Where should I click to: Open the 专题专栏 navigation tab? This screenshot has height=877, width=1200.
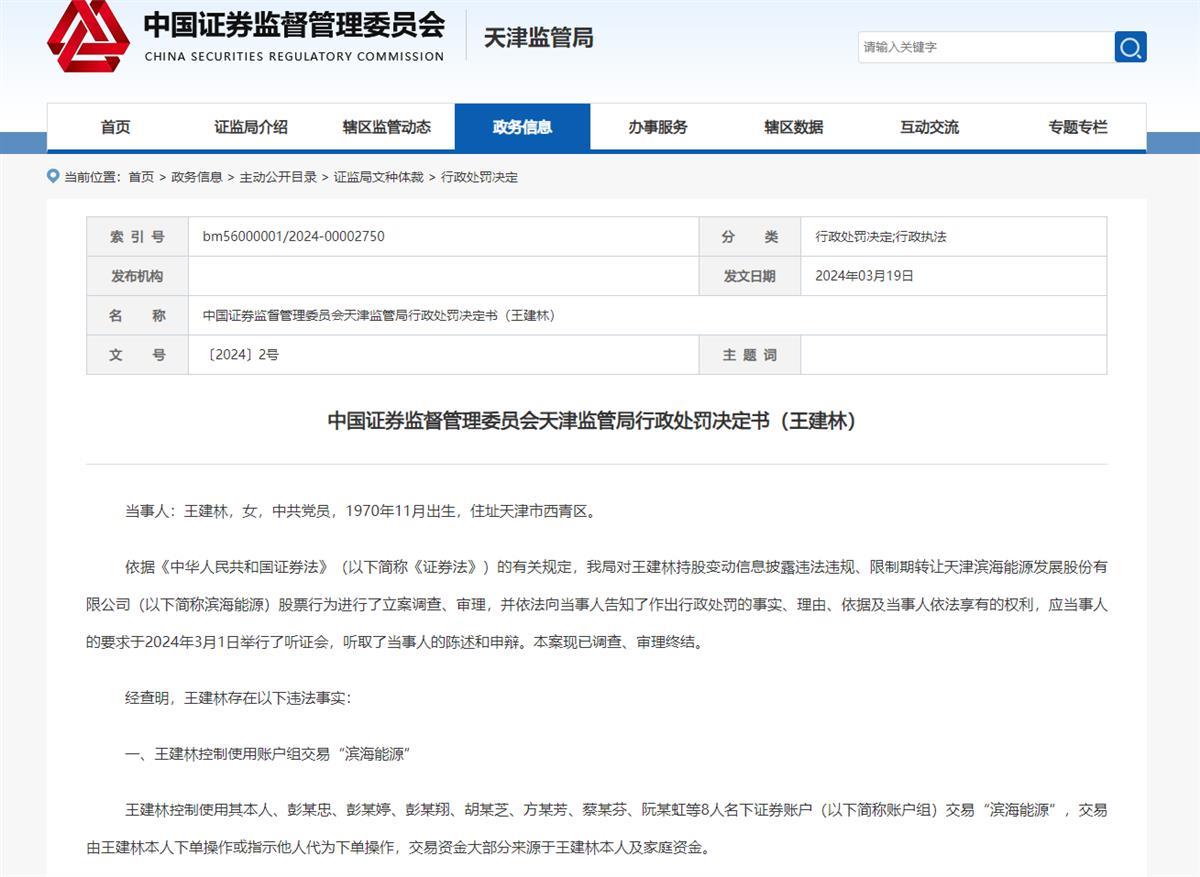(1078, 127)
